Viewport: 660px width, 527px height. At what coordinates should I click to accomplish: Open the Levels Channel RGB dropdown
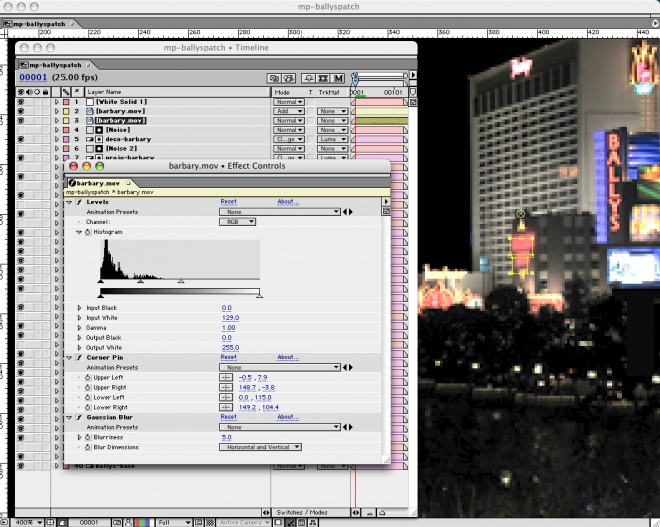coord(237,222)
